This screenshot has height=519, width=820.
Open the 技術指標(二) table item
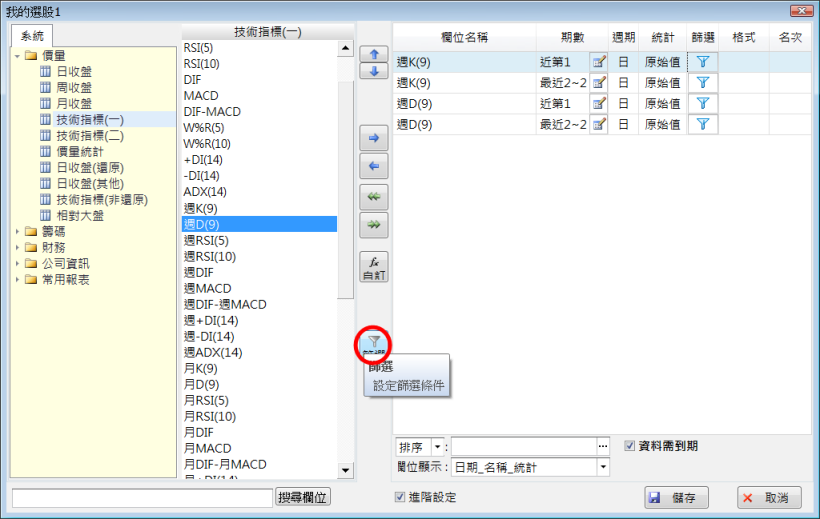pyautogui.click(x=90, y=136)
